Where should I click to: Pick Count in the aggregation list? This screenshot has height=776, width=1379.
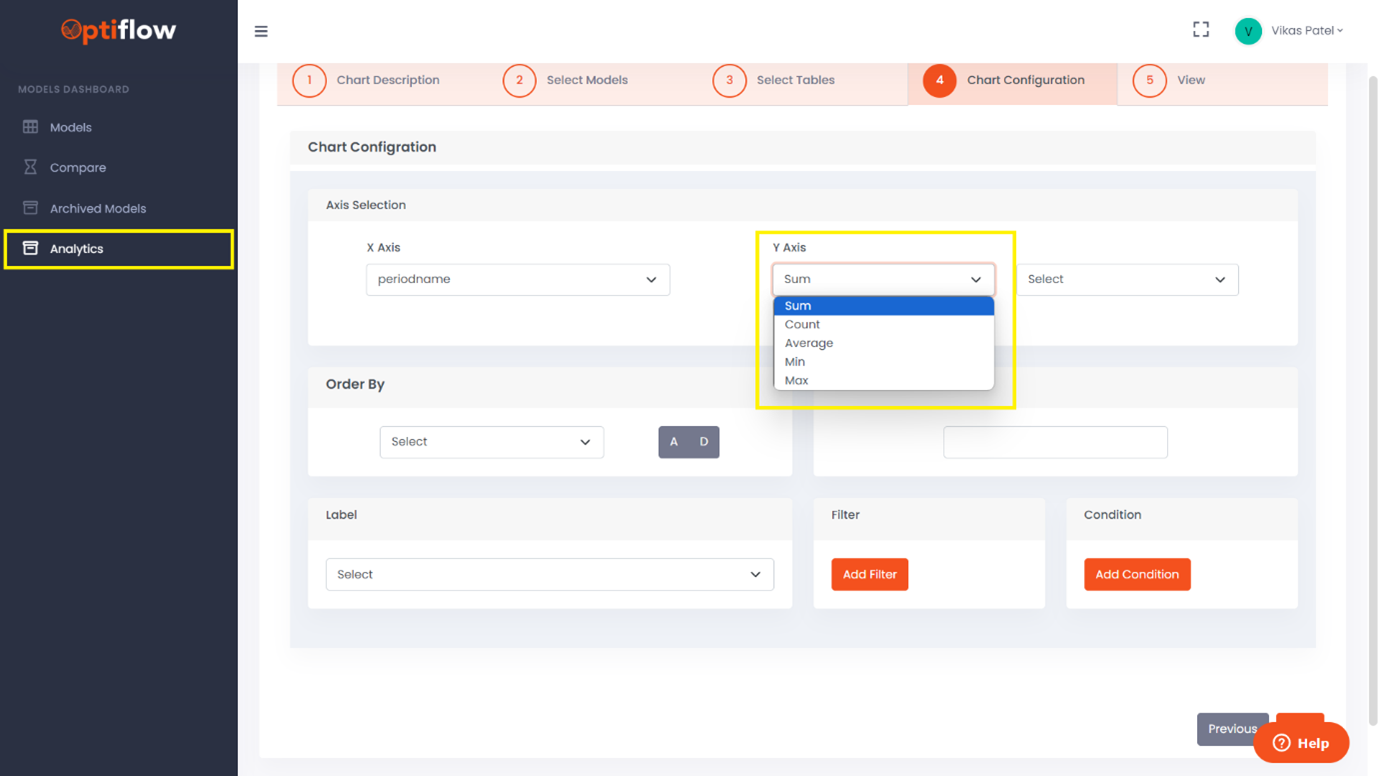click(802, 325)
